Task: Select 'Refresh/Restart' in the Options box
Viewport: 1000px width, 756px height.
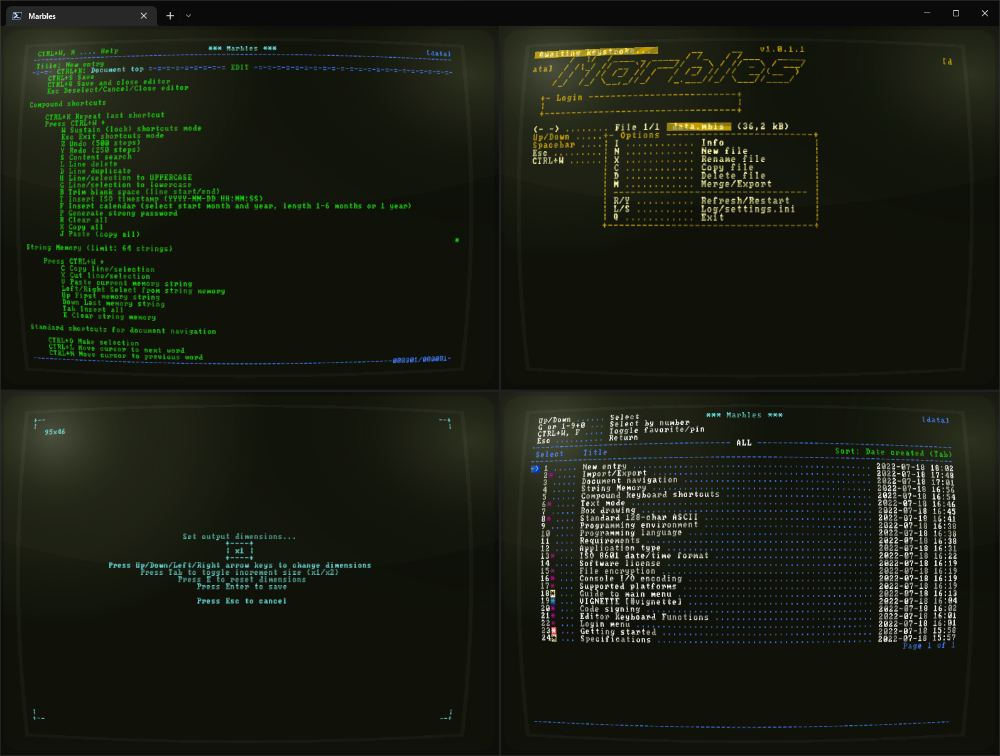Action: (745, 200)
